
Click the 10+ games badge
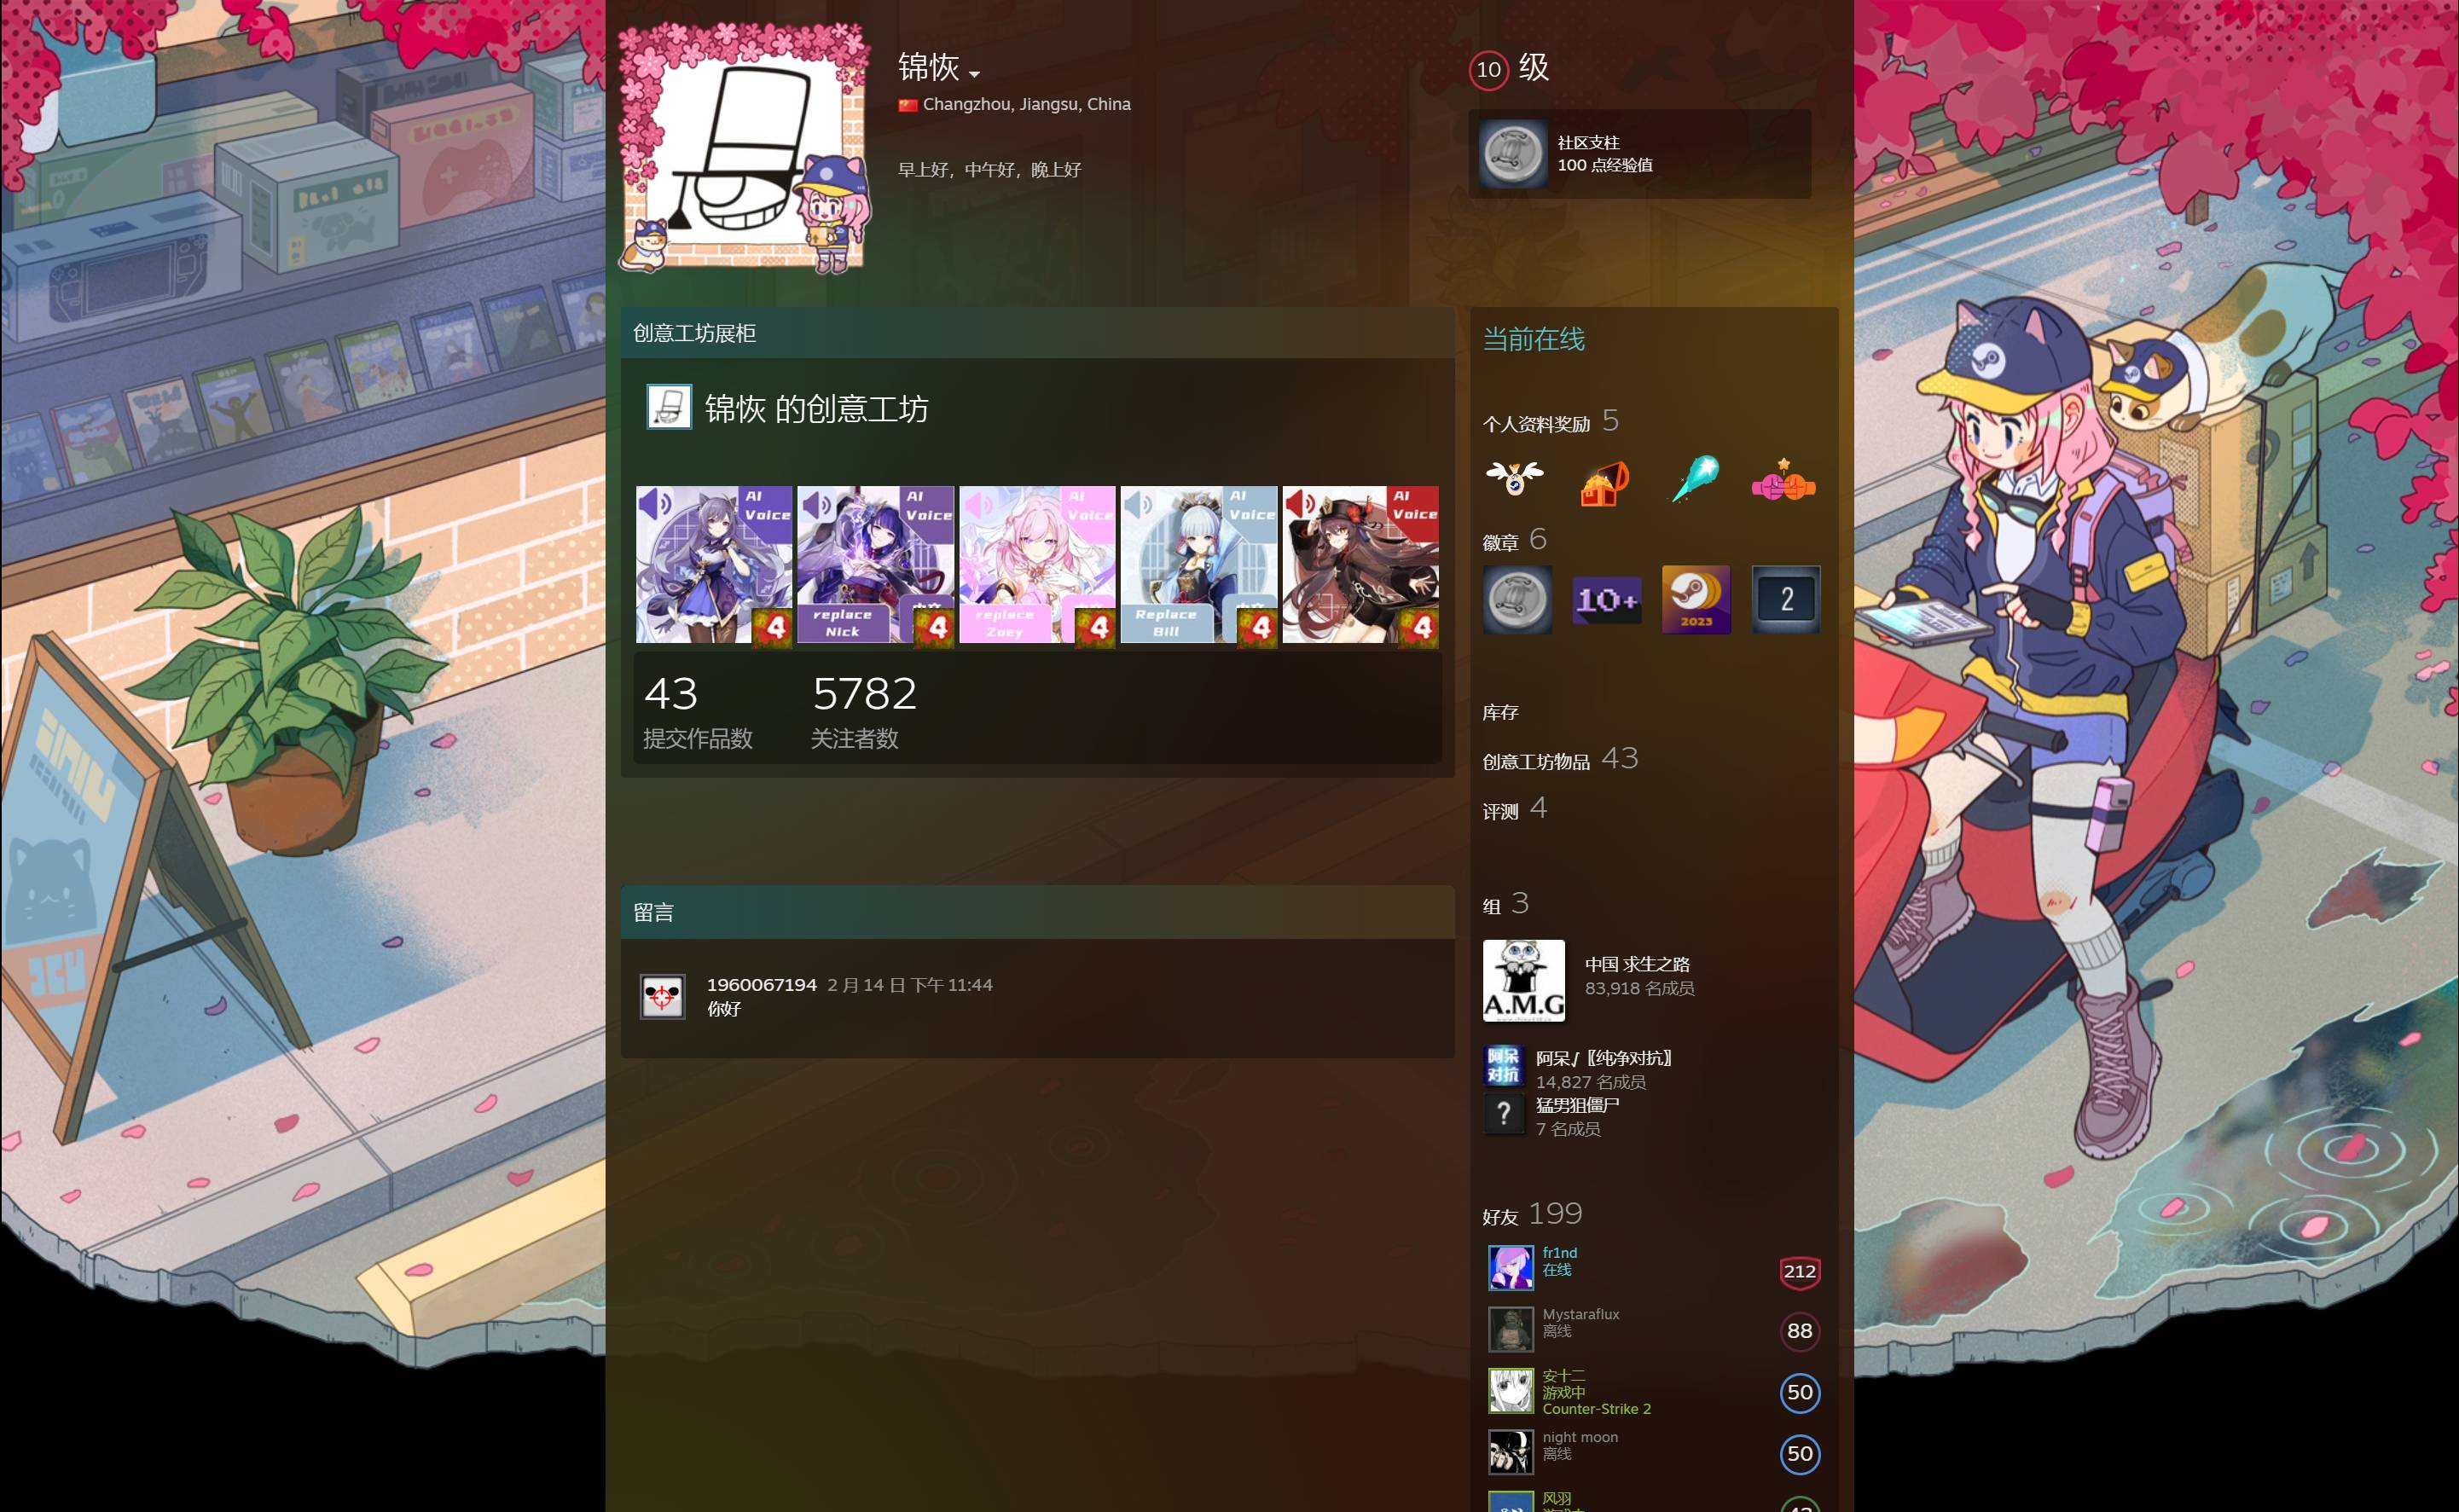coord(1606,599)
